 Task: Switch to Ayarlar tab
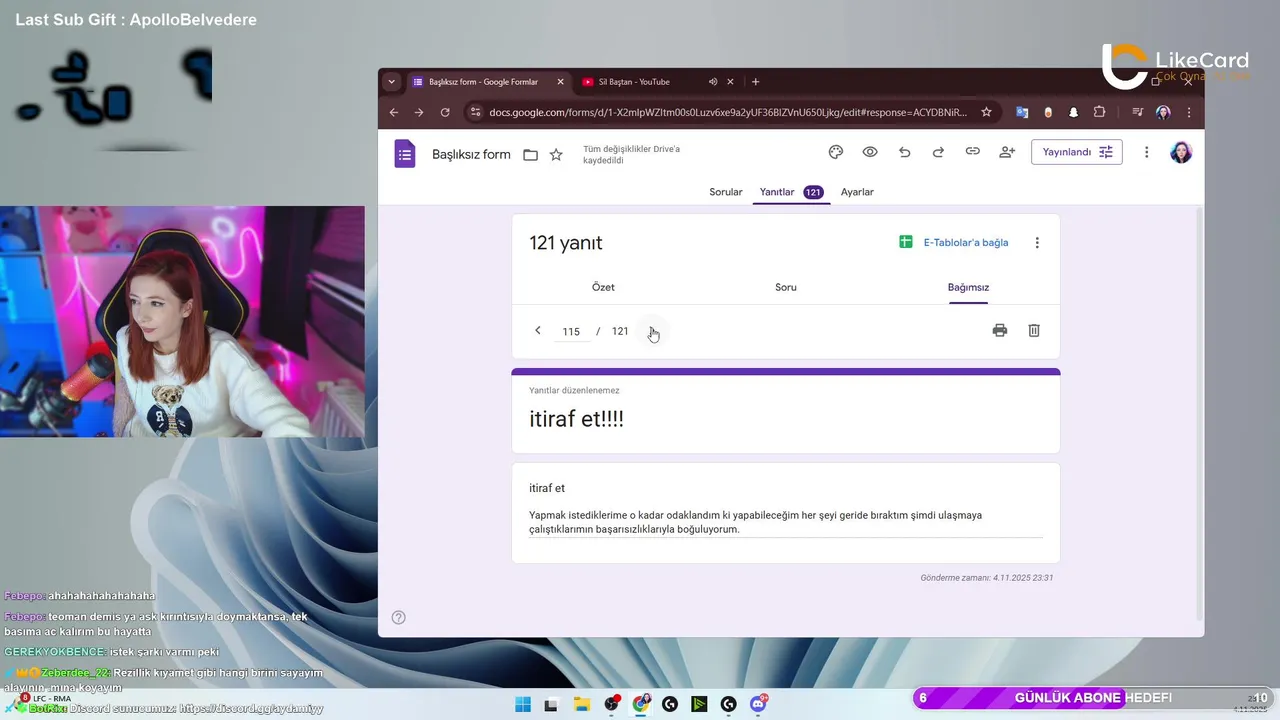(857, 192)
